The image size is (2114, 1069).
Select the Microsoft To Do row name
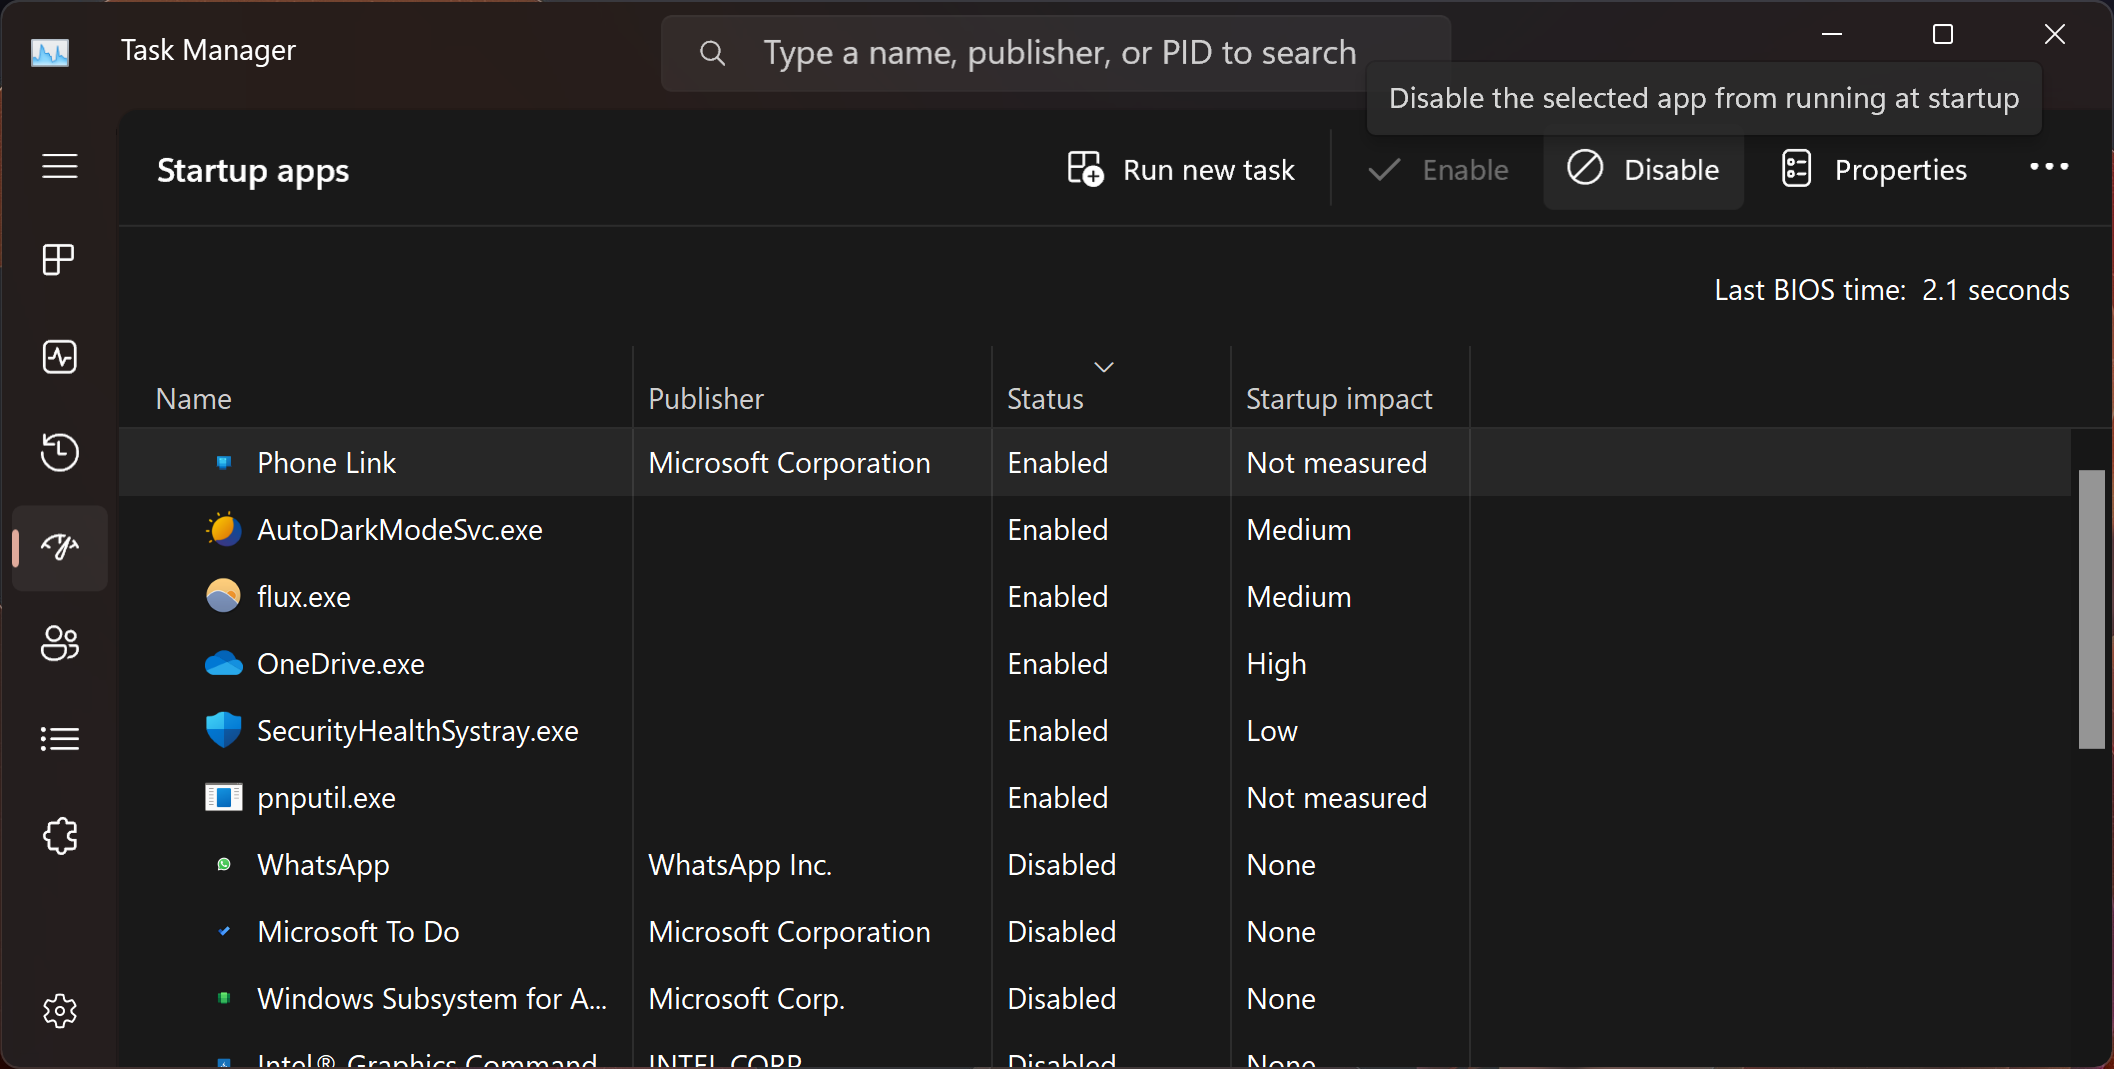point(358,932)
